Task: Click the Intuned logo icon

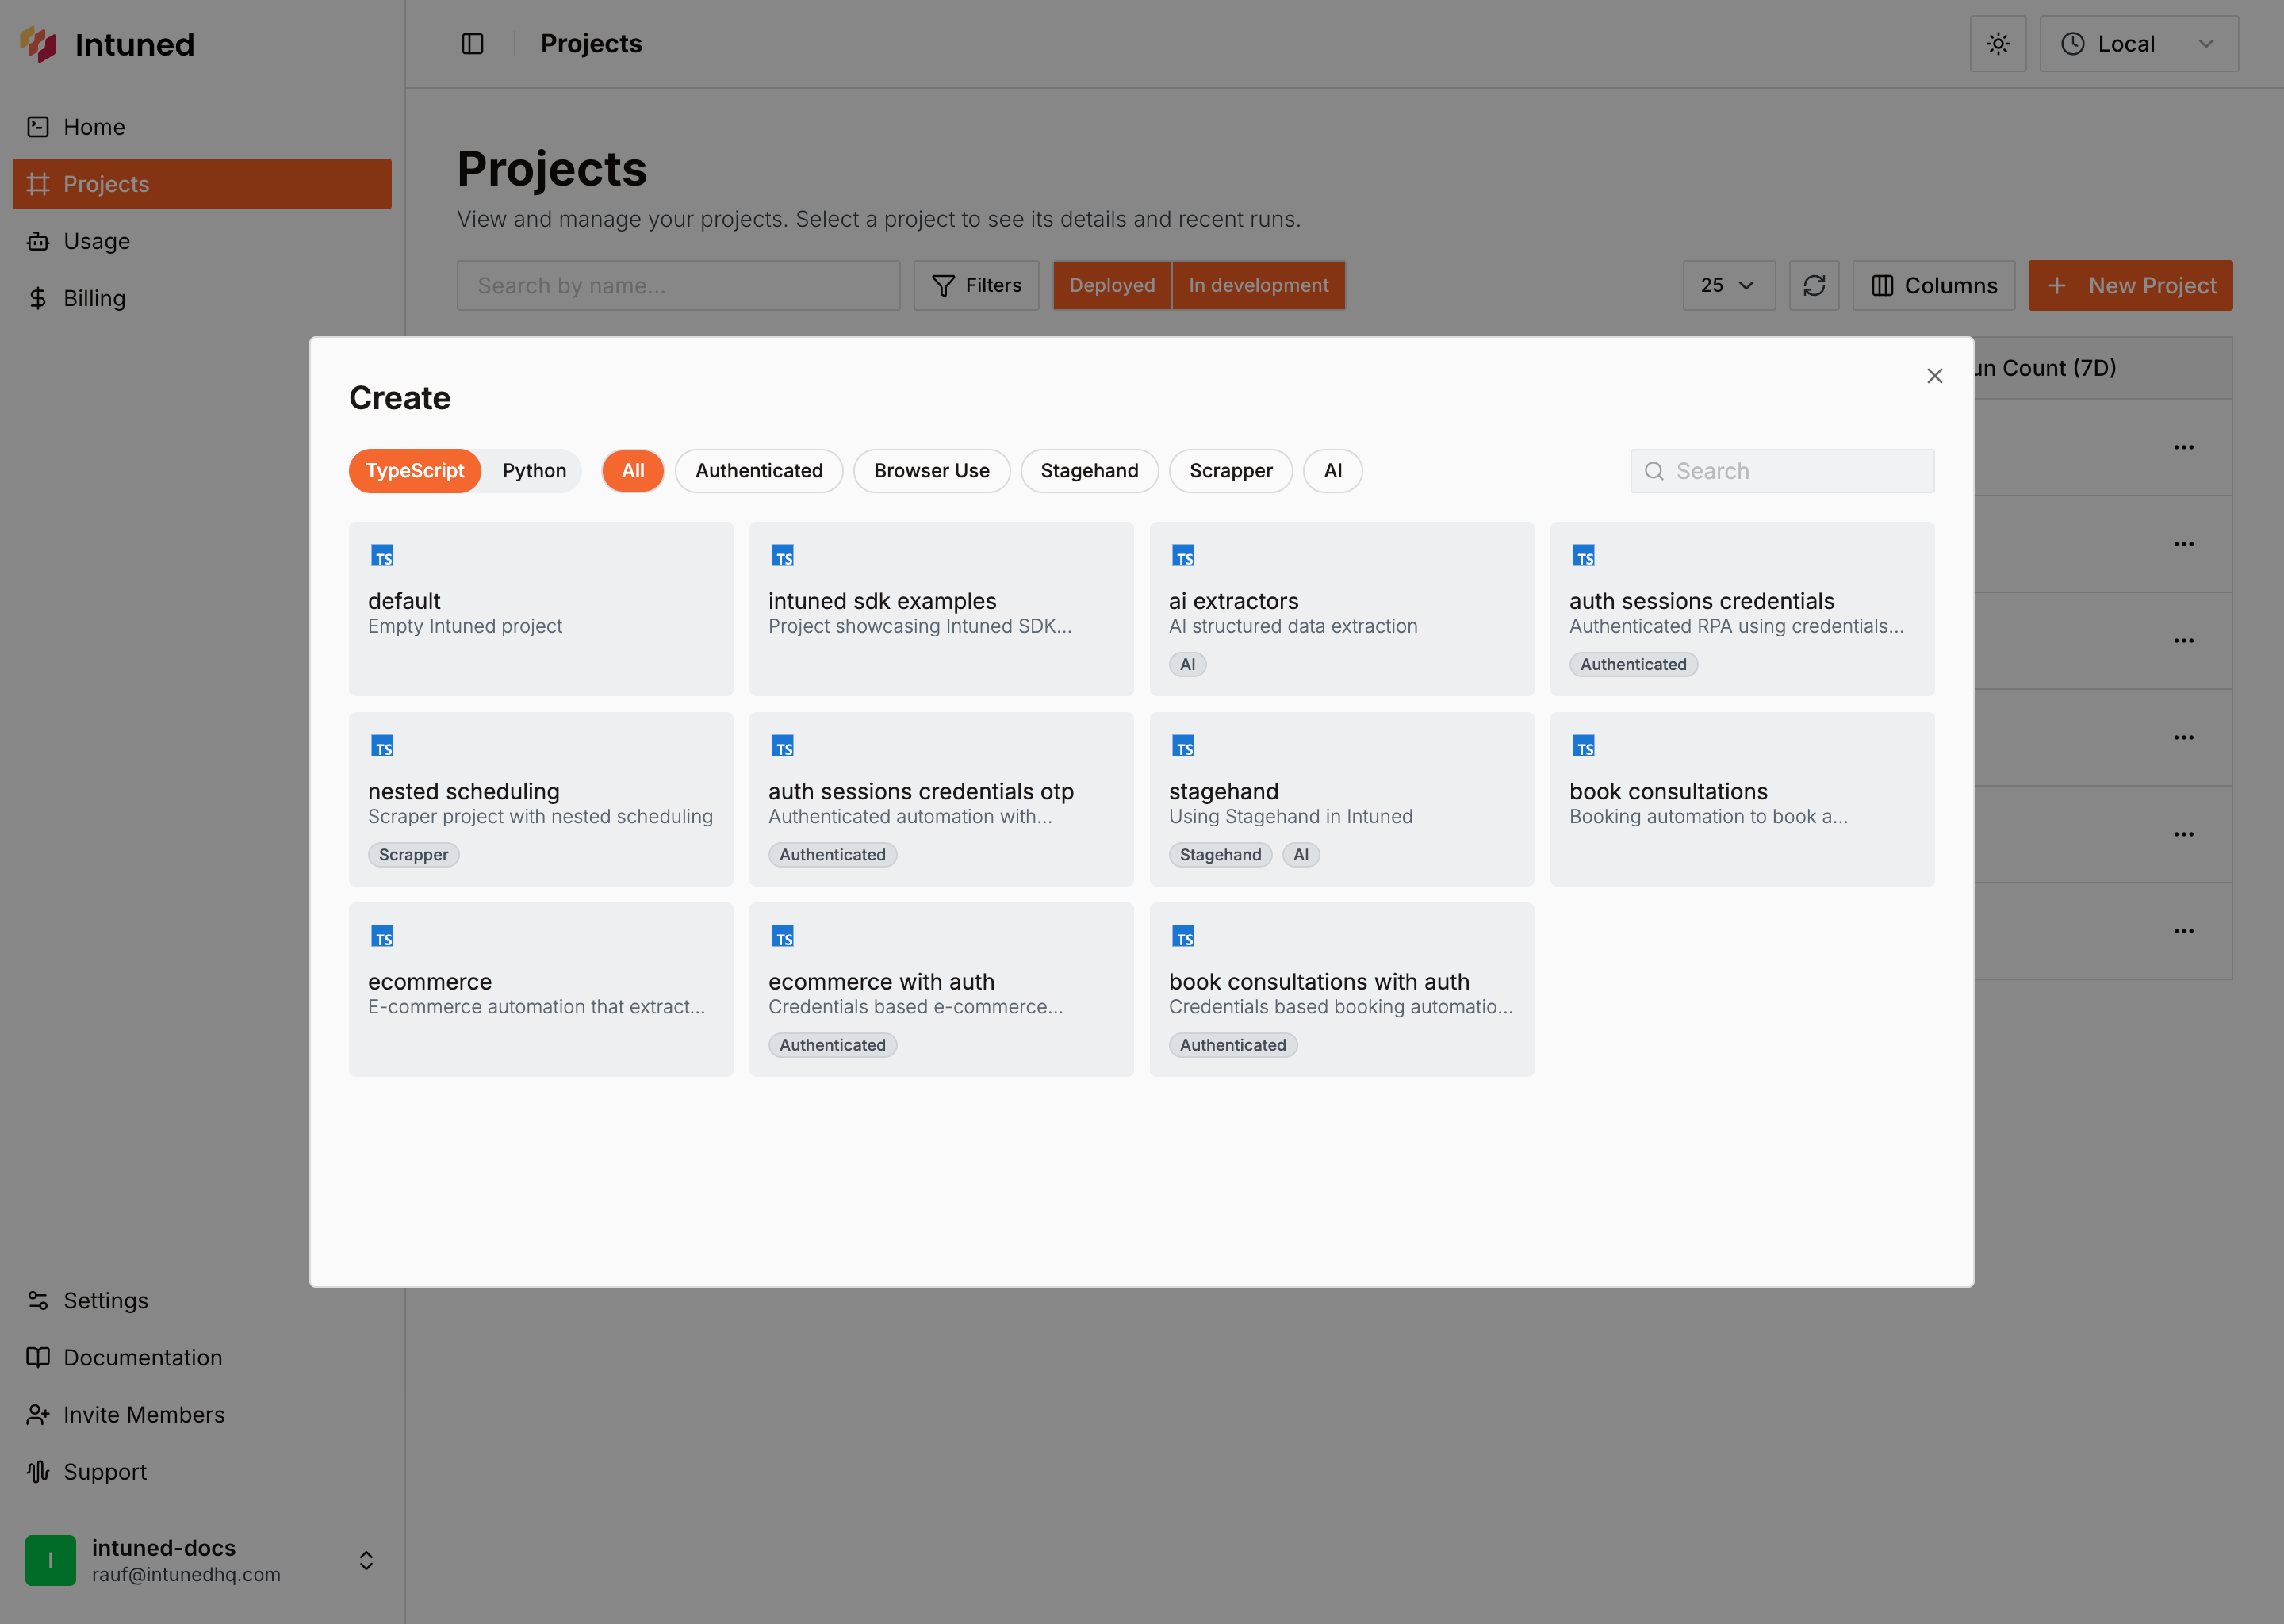Action: click(38, 43)
